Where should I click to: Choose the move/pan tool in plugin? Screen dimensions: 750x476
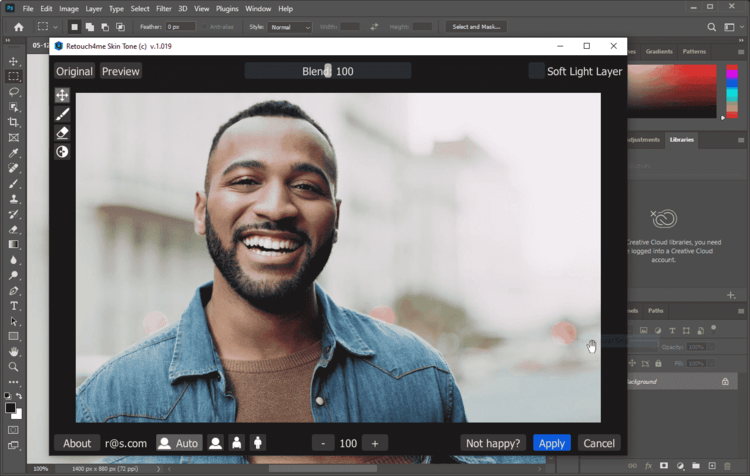62,95
